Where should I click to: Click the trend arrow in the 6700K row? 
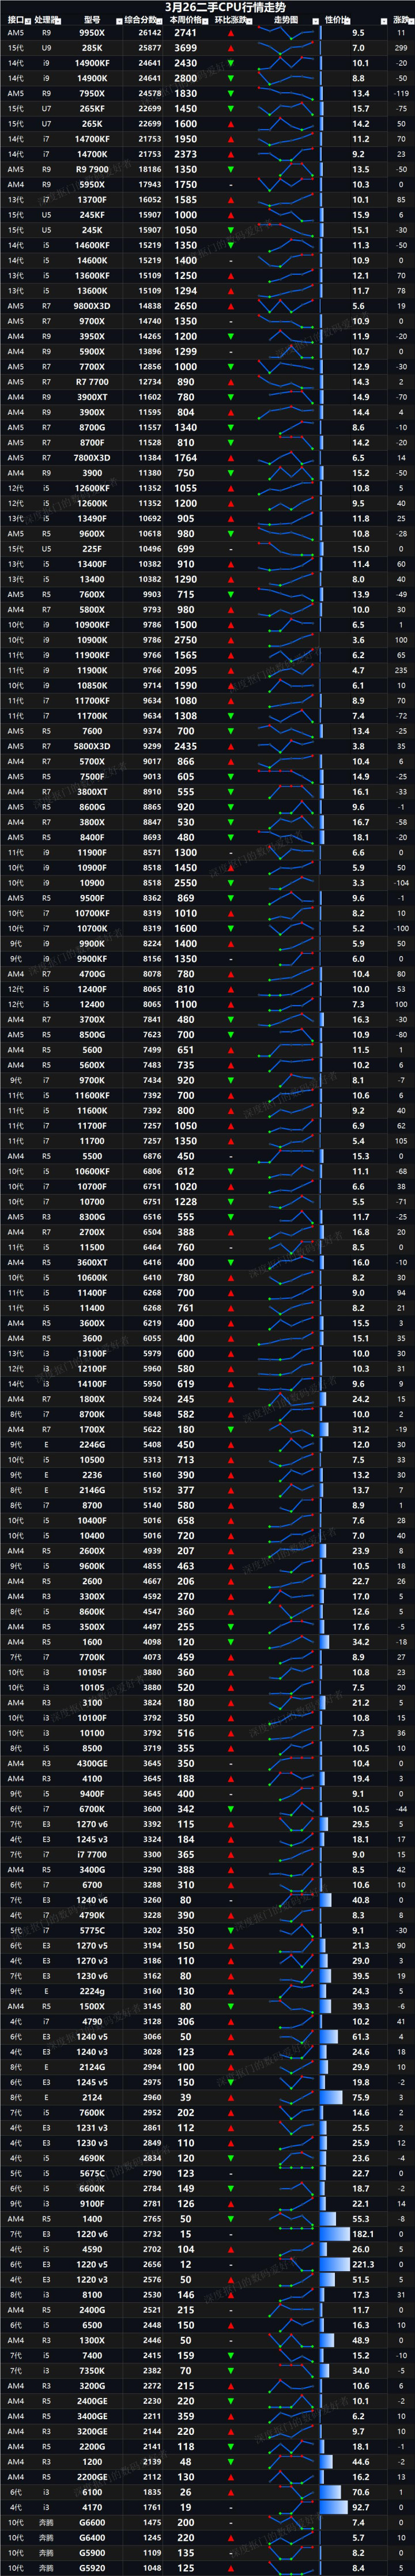(x=231, y=1809)
